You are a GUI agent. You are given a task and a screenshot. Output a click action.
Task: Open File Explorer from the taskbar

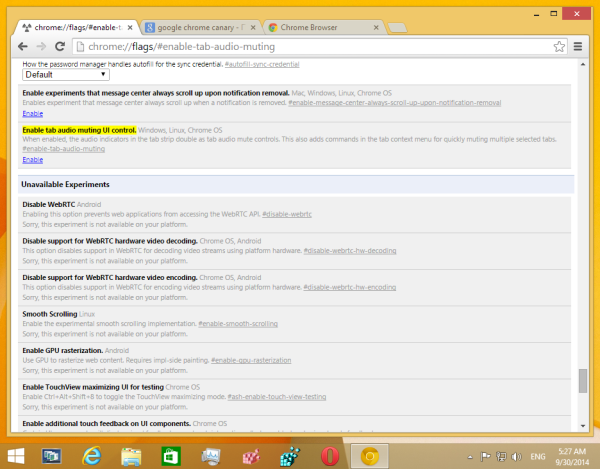[x=131, y=456]
